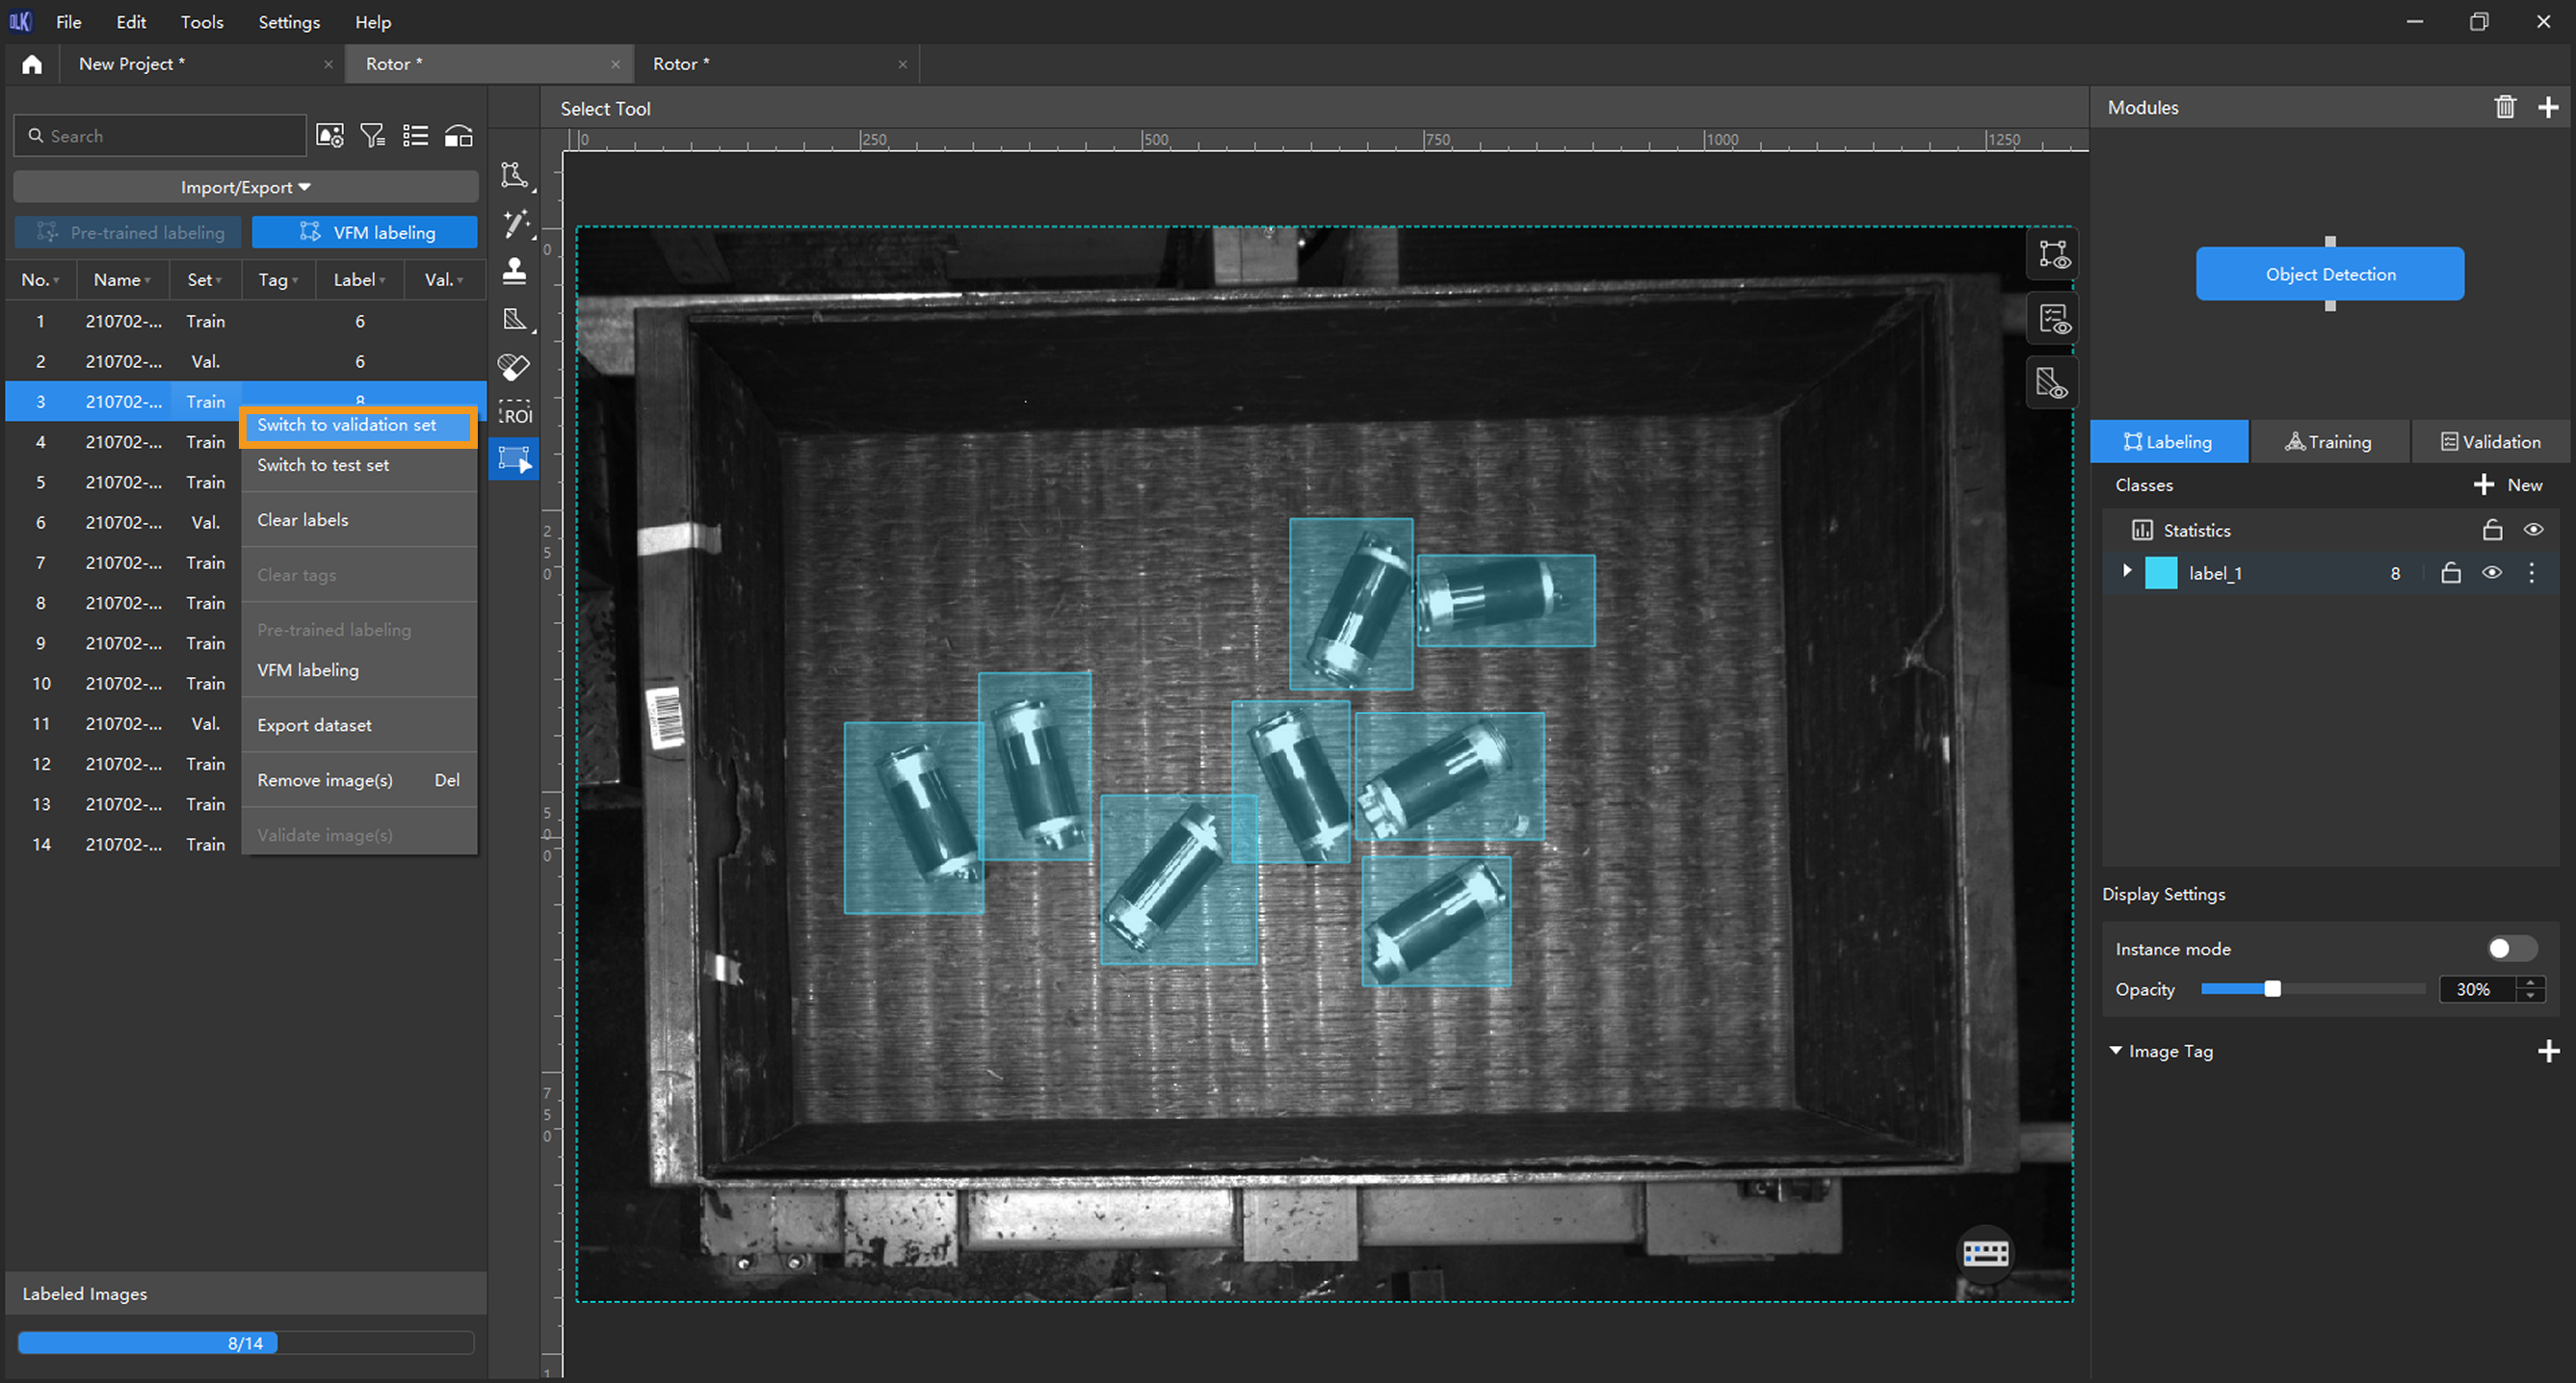Screen dimensions: 2576x1383
Task: Switch the image list view mode icon
Action: 415,135
